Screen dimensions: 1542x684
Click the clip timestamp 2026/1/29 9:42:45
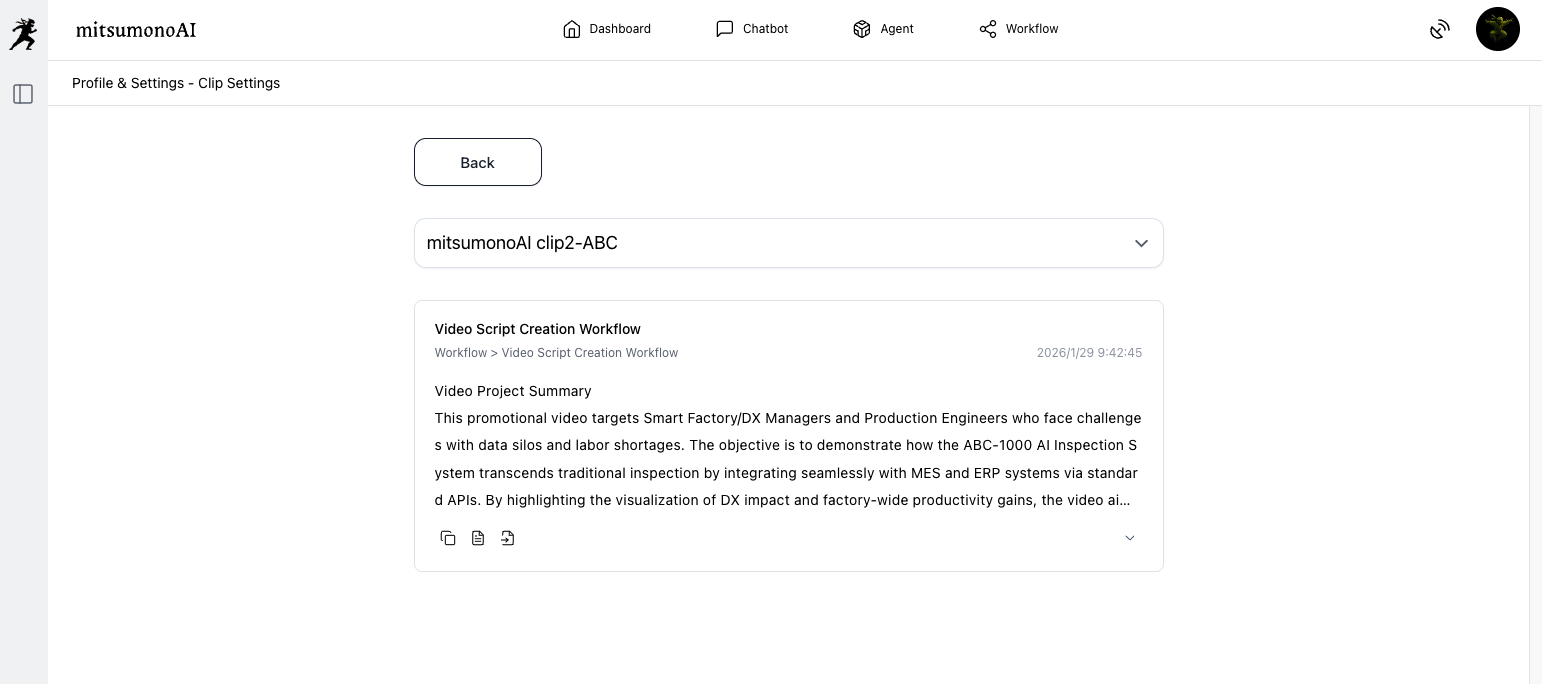(x=1089, y=353)
